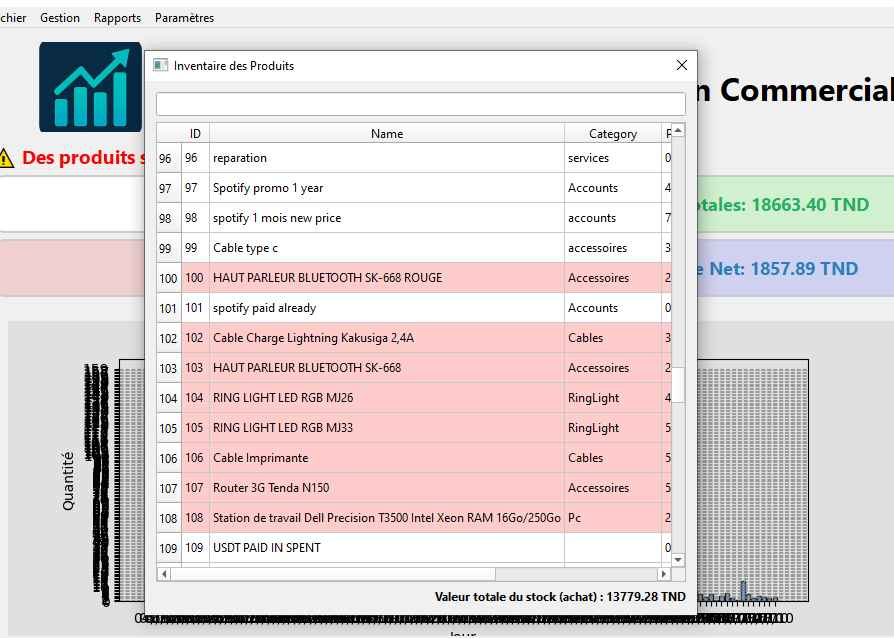This screenshot has width=894, height=638.
Task: Select the row header numbered 96
Action: point(169,158)
